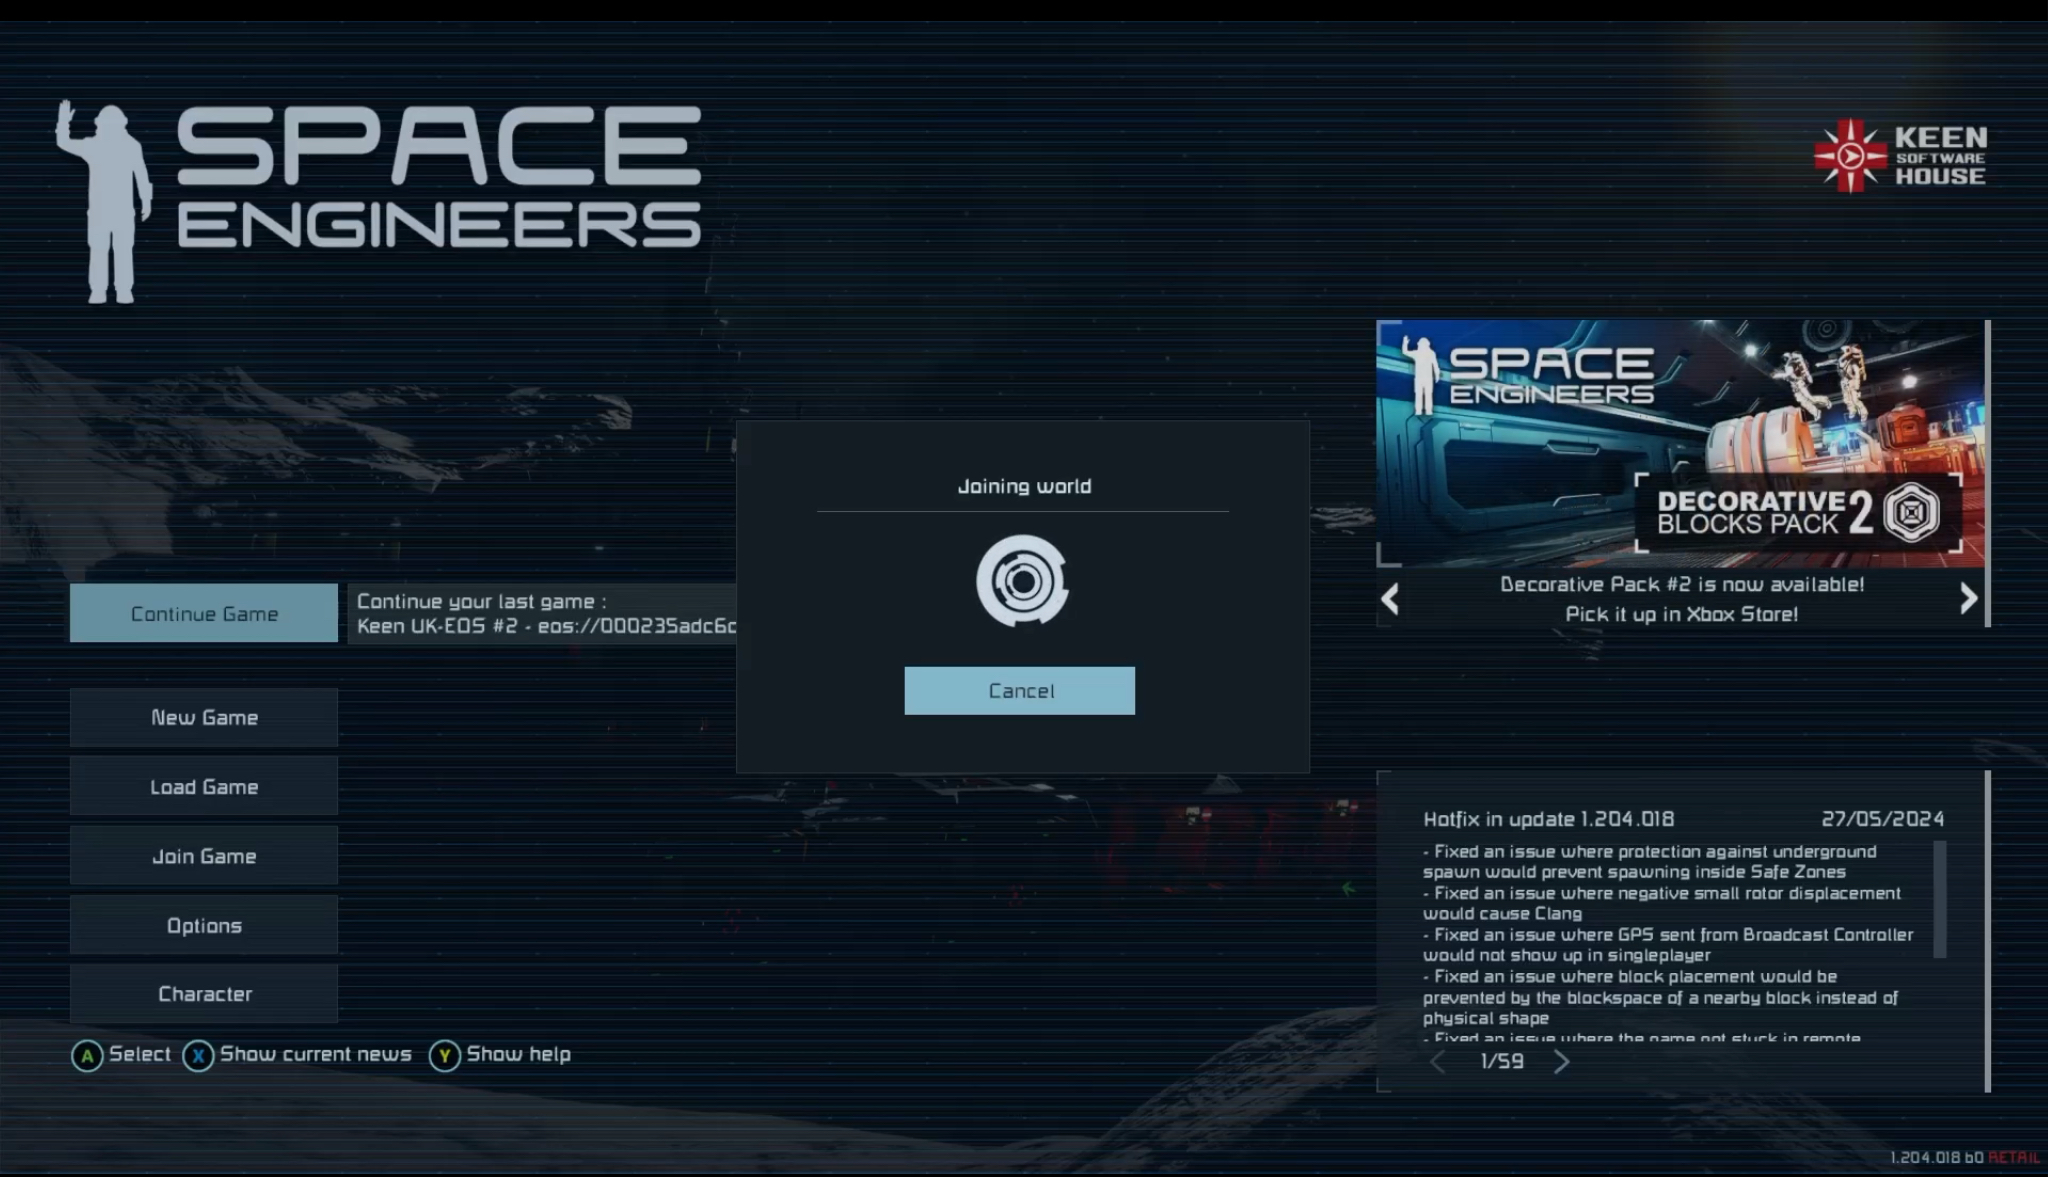Open Load Game menu
Screen dimensions: 2048x1177
tap(204, 787)
